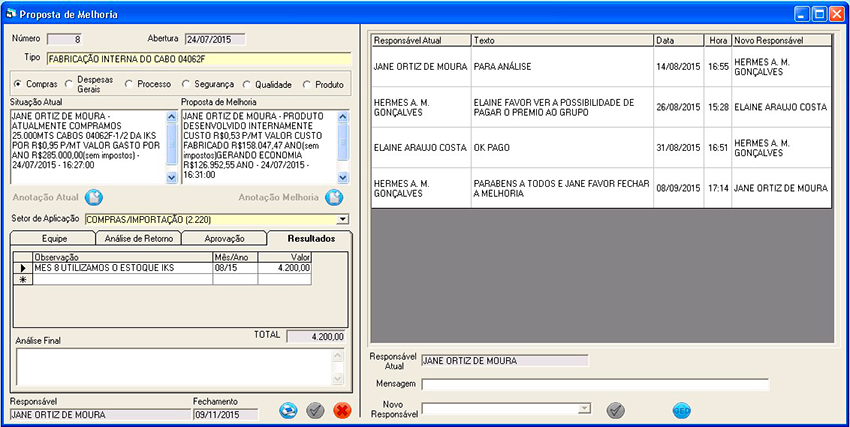Switch to the Equipe tab
850x427 pixels.
pos(54,238)
